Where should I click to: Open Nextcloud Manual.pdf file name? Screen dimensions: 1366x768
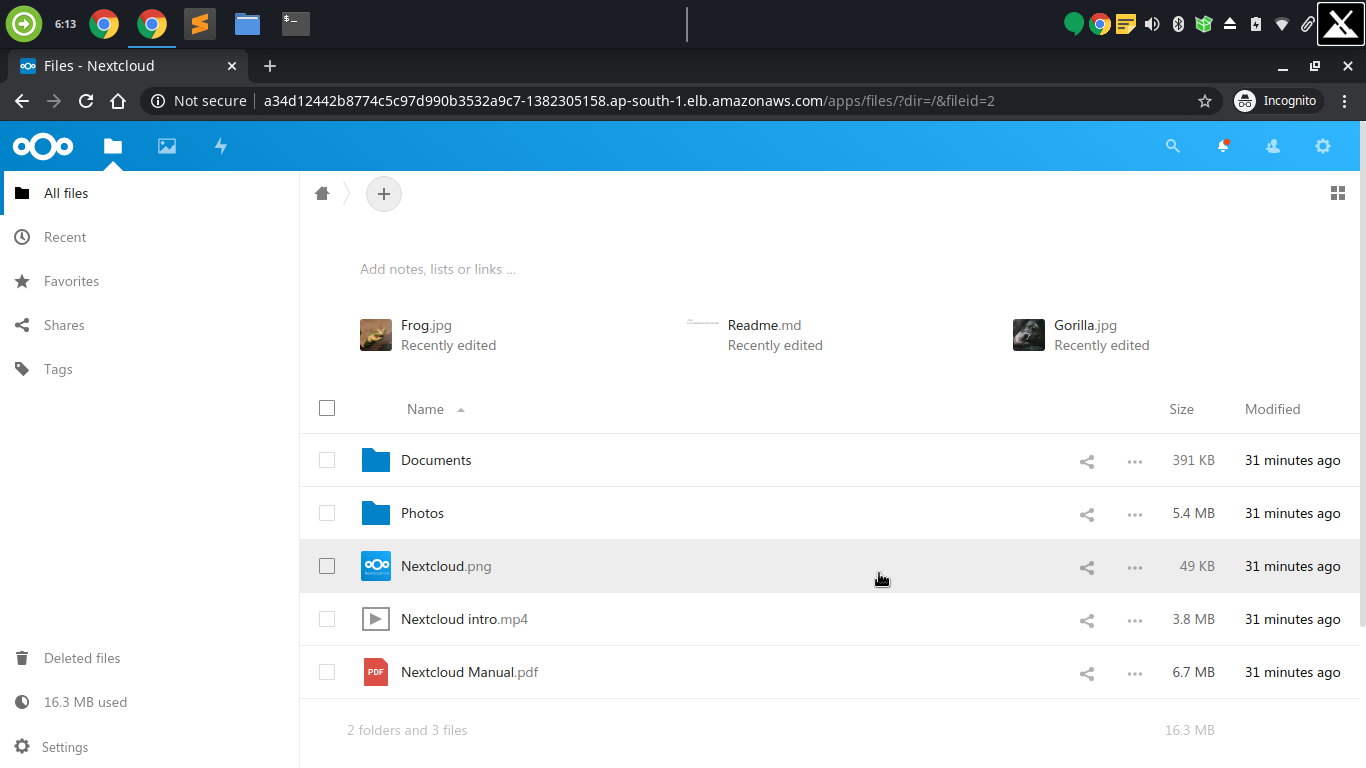pos(469,672)
